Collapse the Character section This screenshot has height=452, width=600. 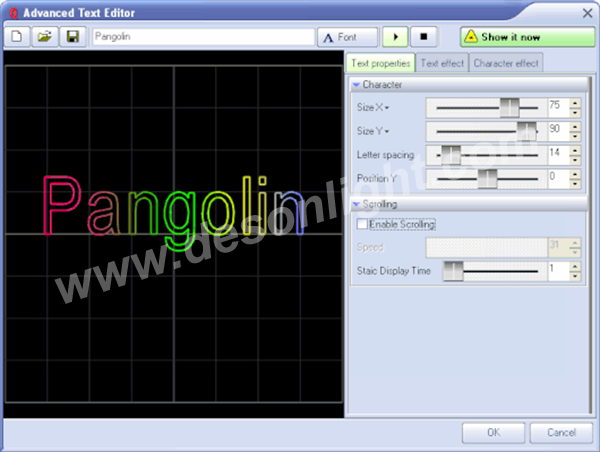[356, 85]
